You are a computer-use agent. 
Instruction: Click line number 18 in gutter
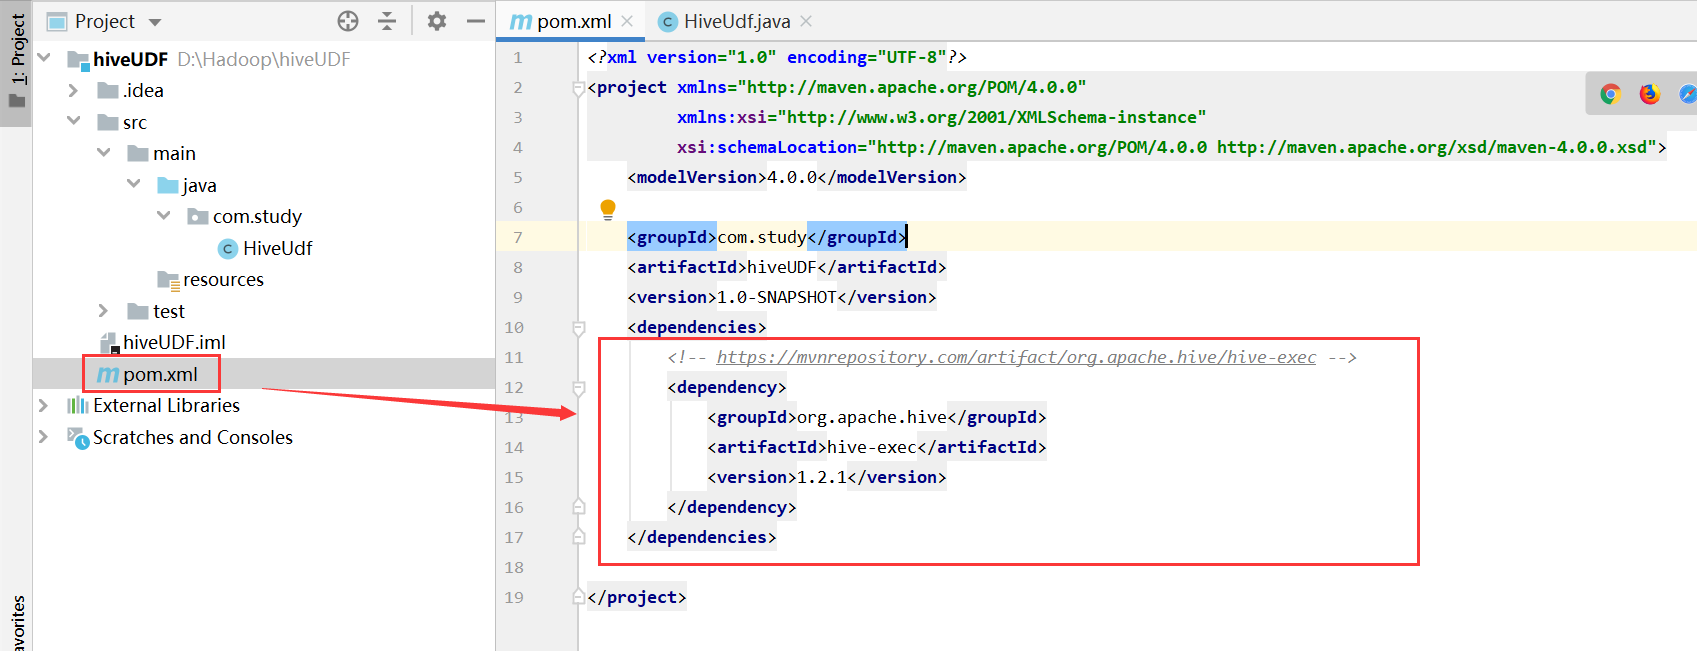[x=514, y=567]
